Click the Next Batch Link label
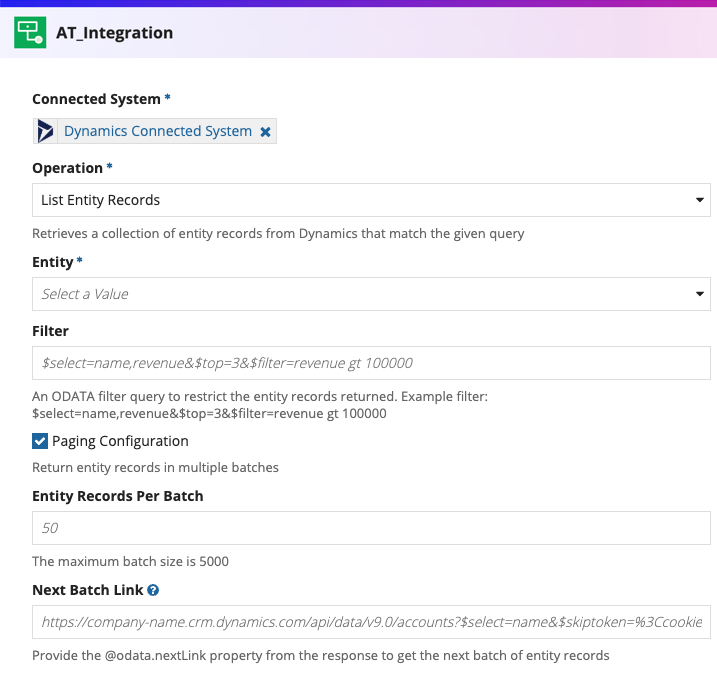Image resolution: width=717 pixels, height=684 pixels. [x=87, y=590]
